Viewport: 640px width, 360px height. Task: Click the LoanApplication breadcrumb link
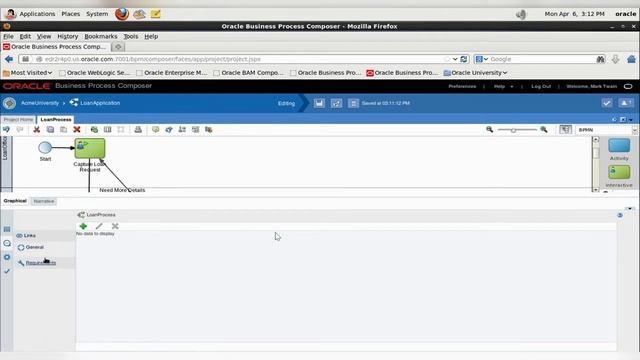[x=100, y=103]
